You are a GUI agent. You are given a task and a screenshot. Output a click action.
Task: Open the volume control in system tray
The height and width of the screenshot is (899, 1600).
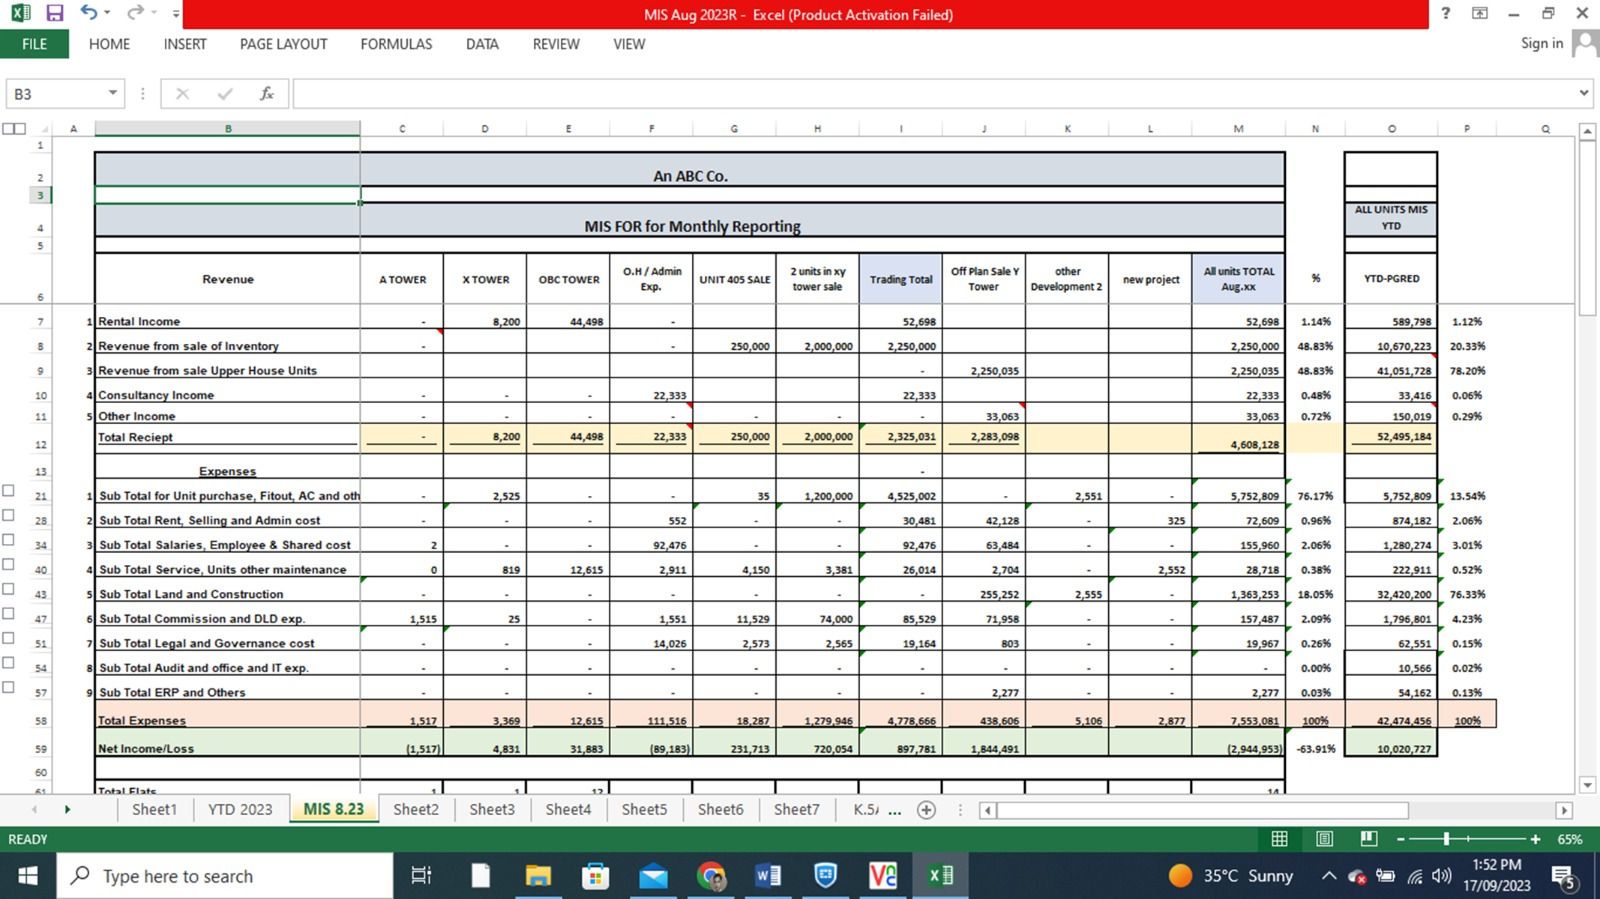1441,876
